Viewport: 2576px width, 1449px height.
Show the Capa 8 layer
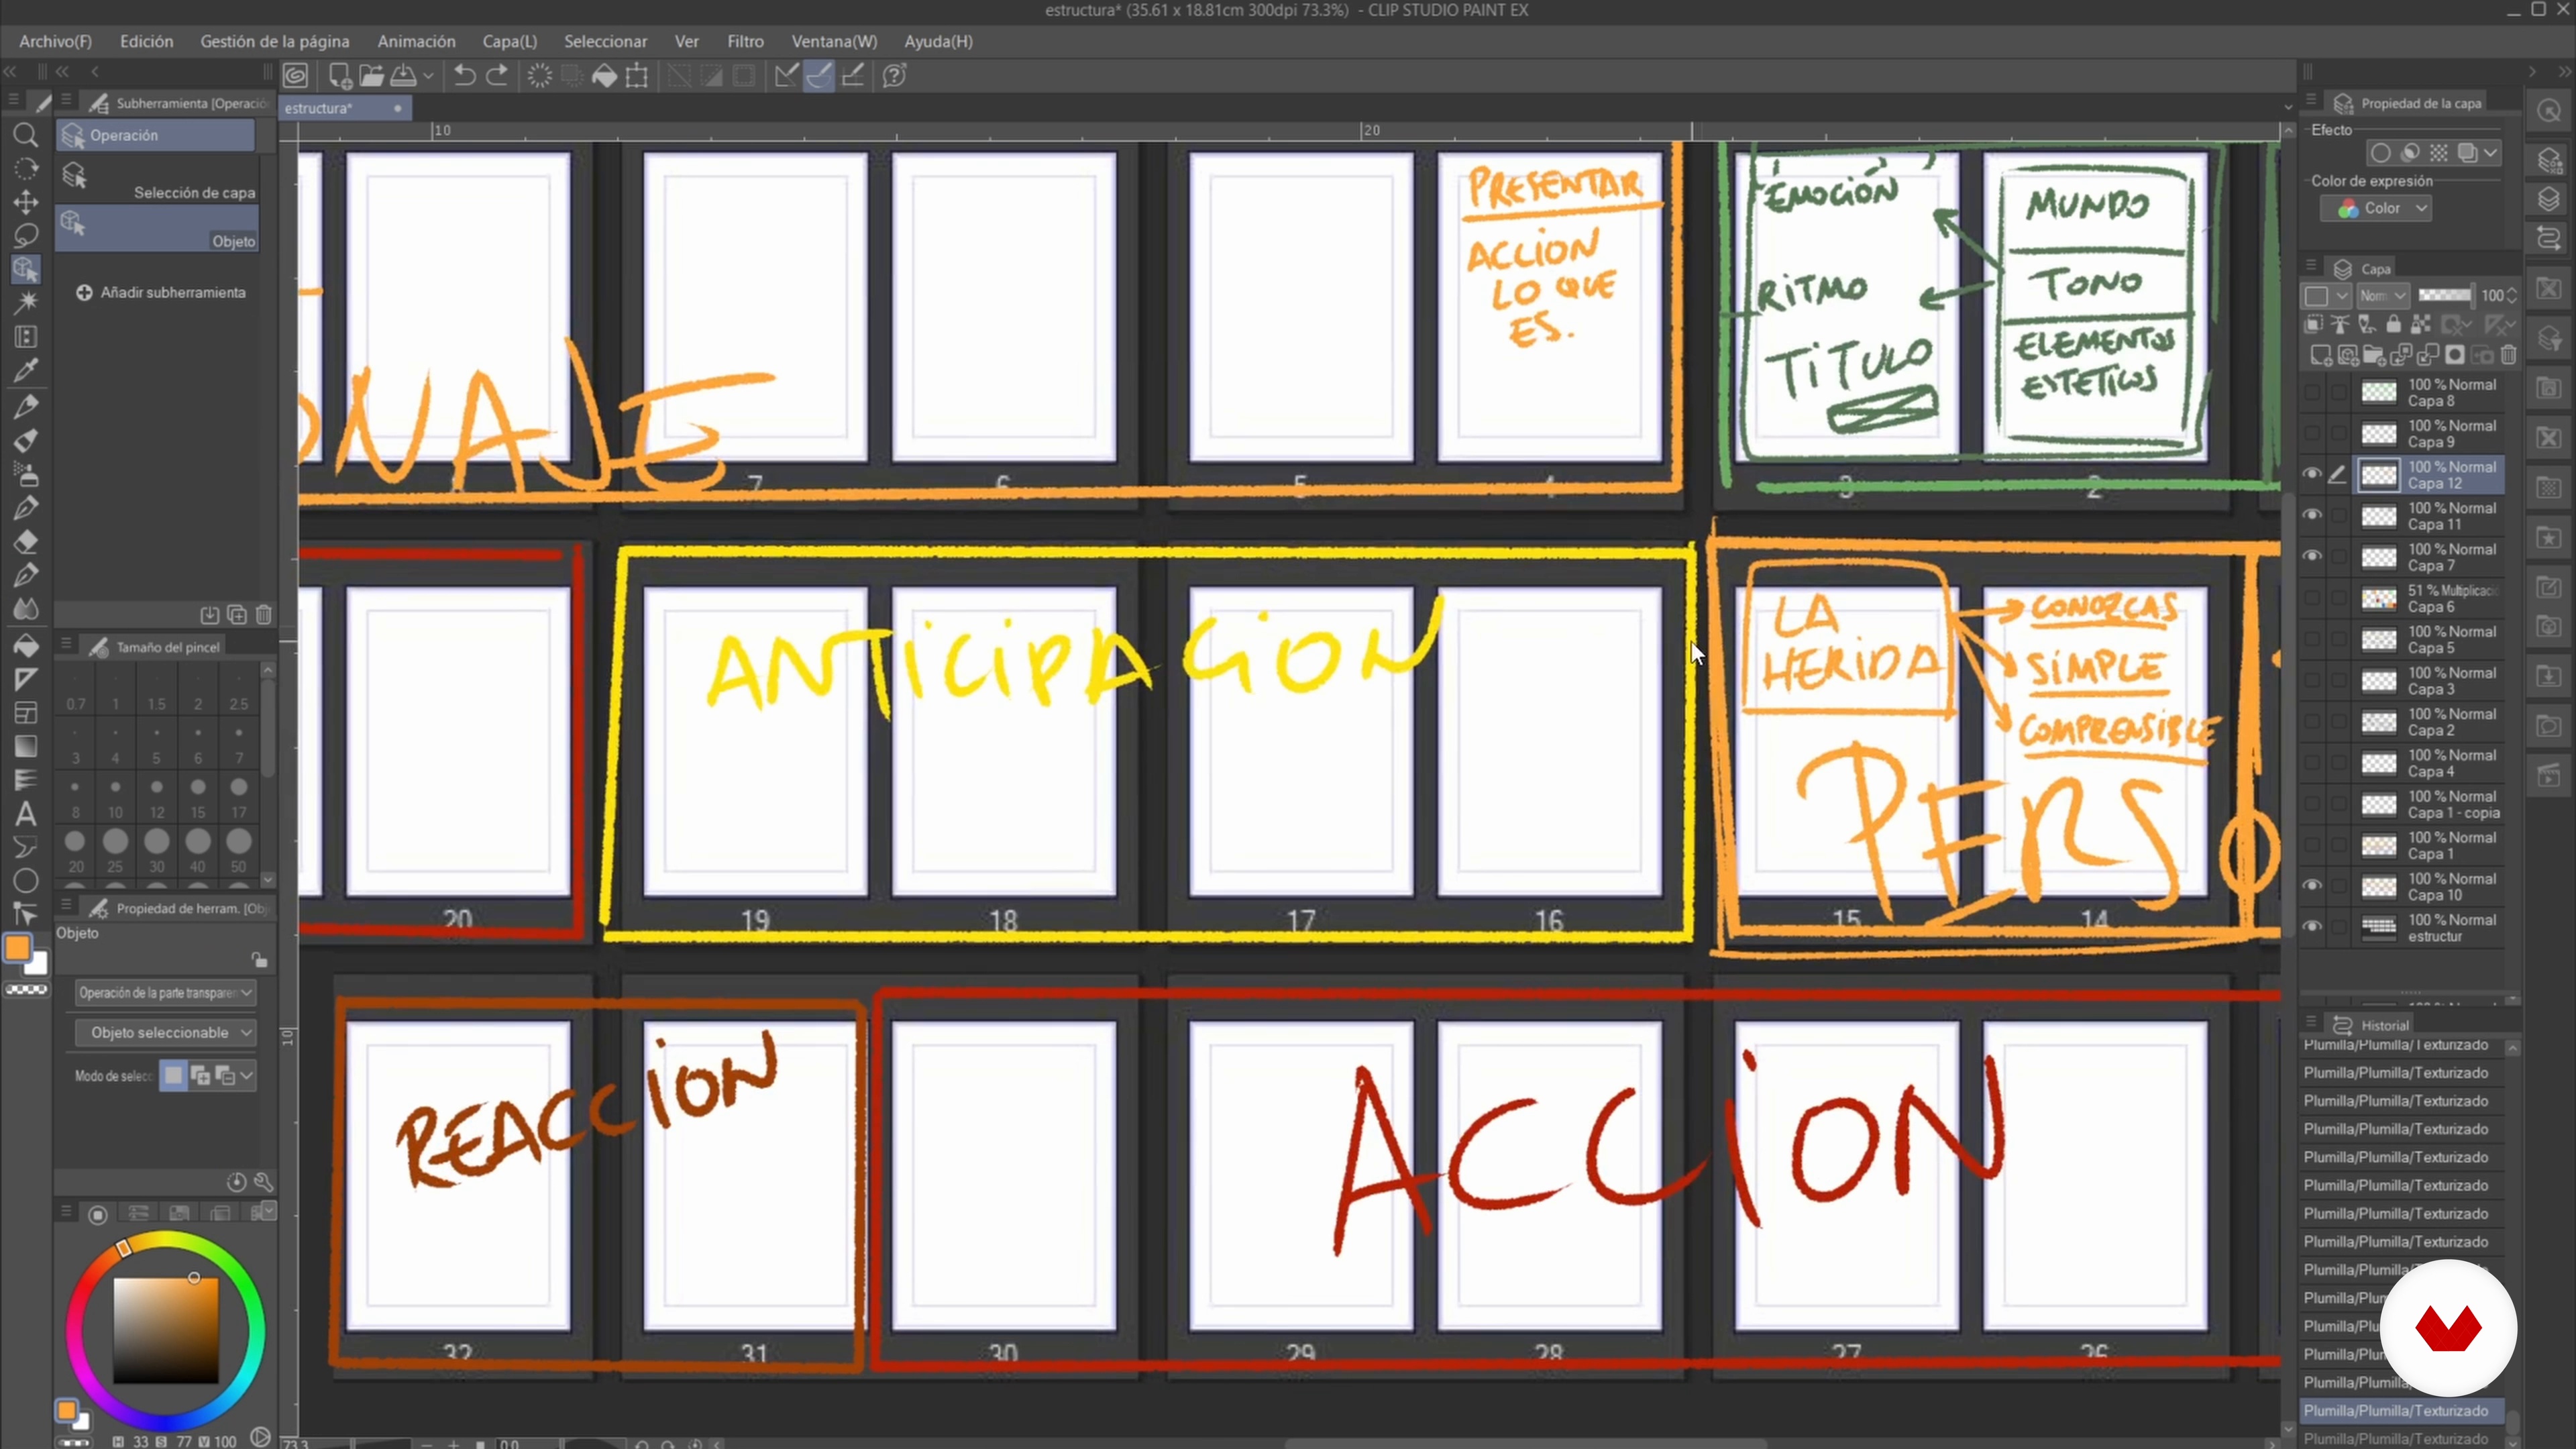pyautogui.click(x=2312, y=393)
